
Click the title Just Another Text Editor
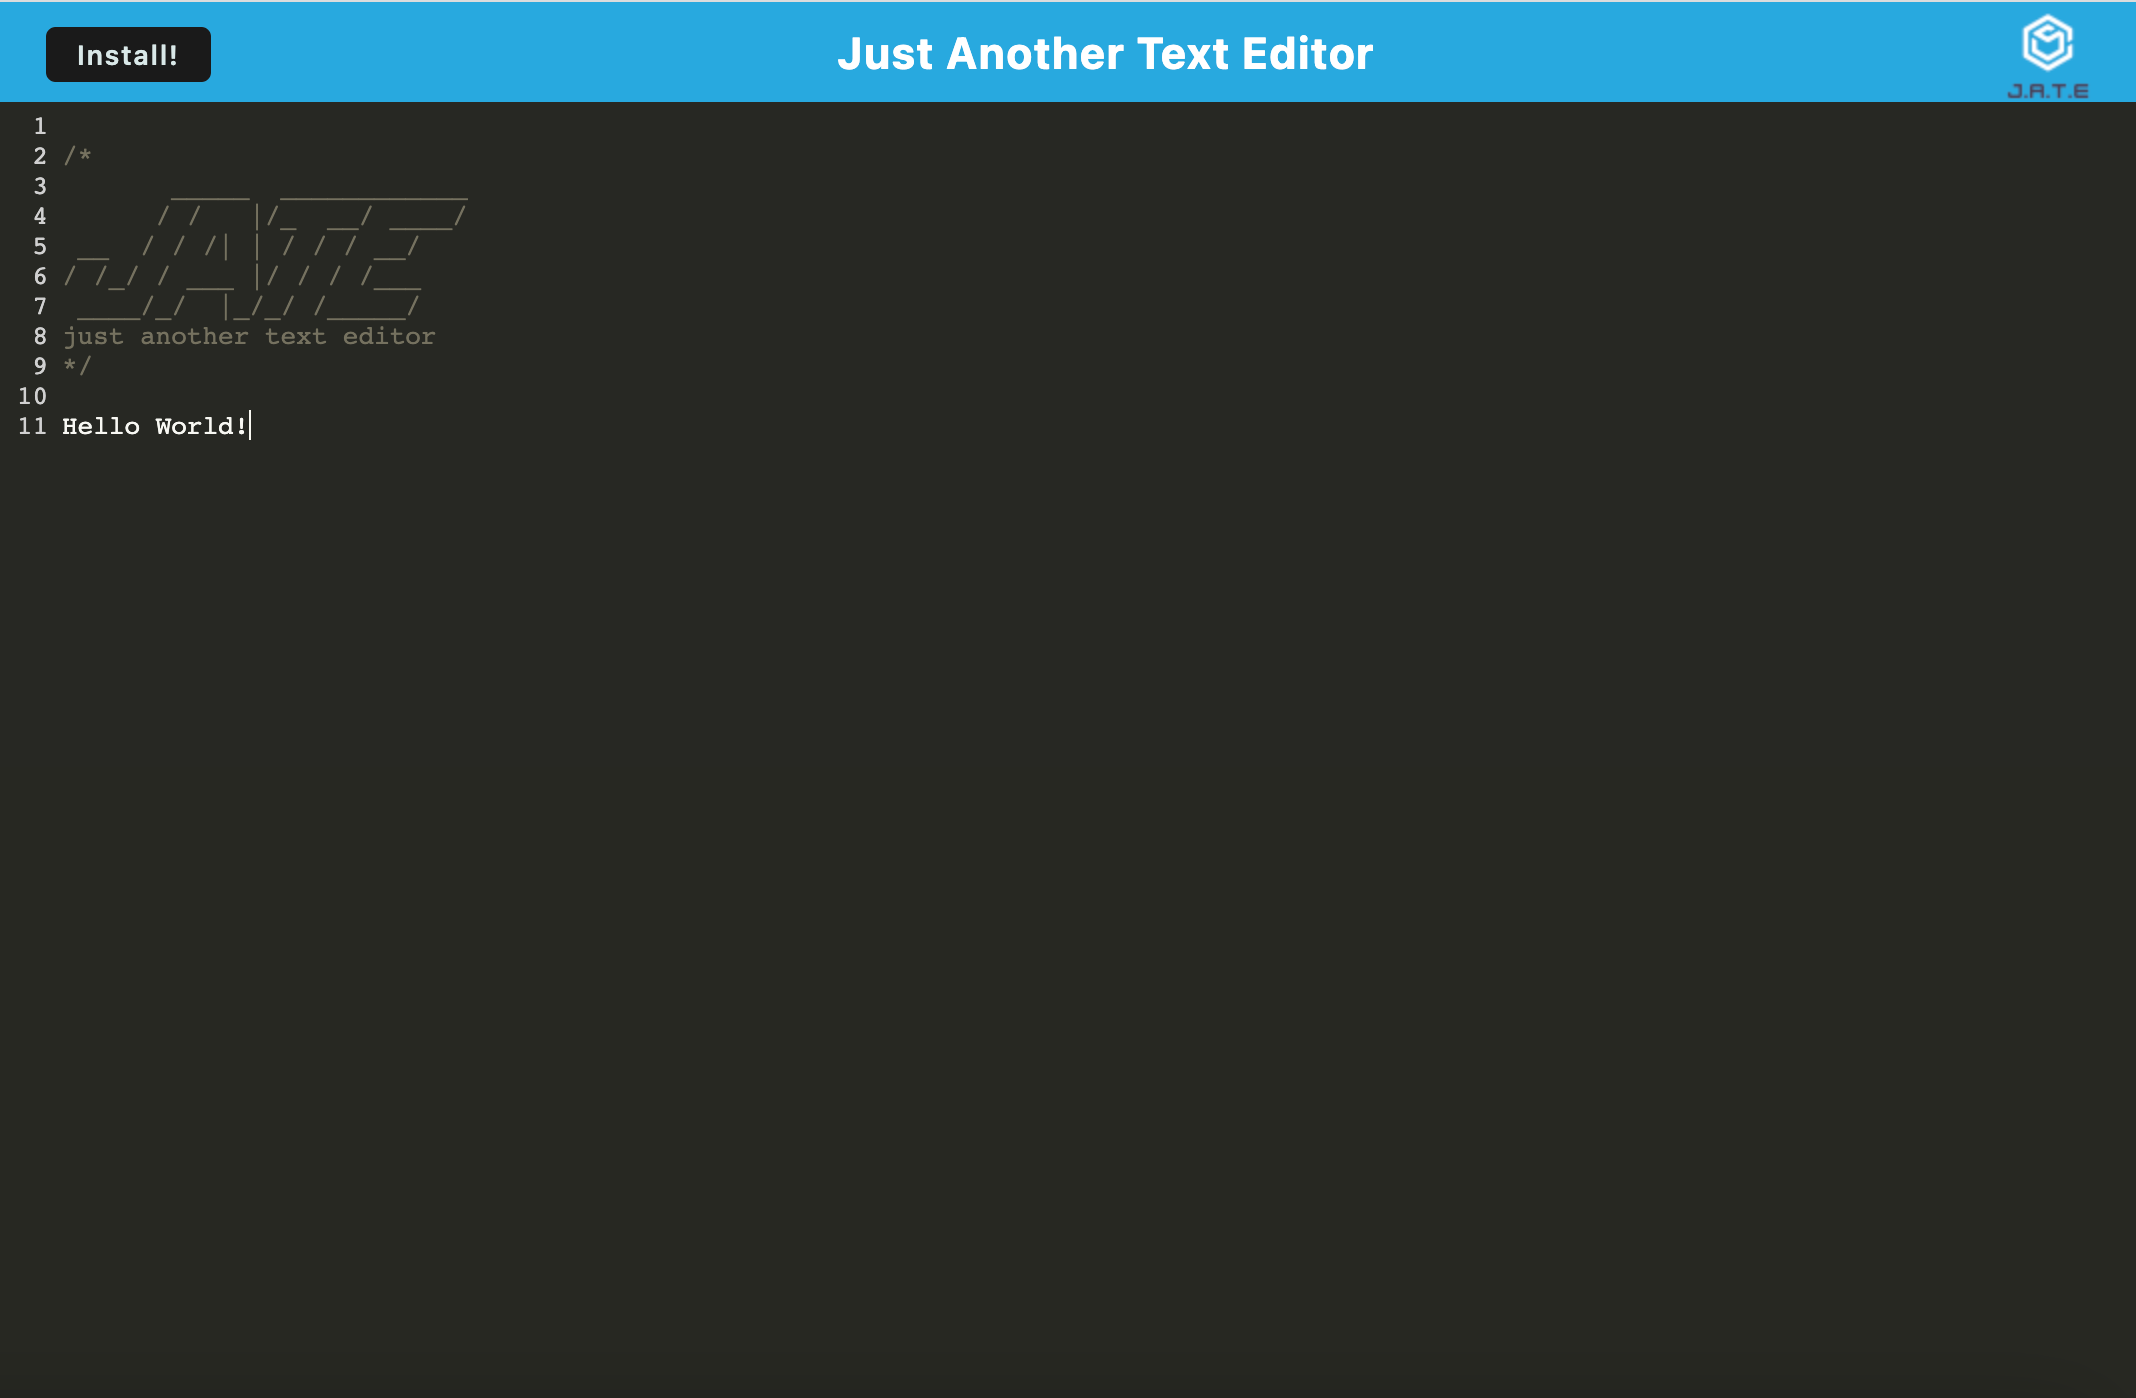click(x=1105, y=54)
